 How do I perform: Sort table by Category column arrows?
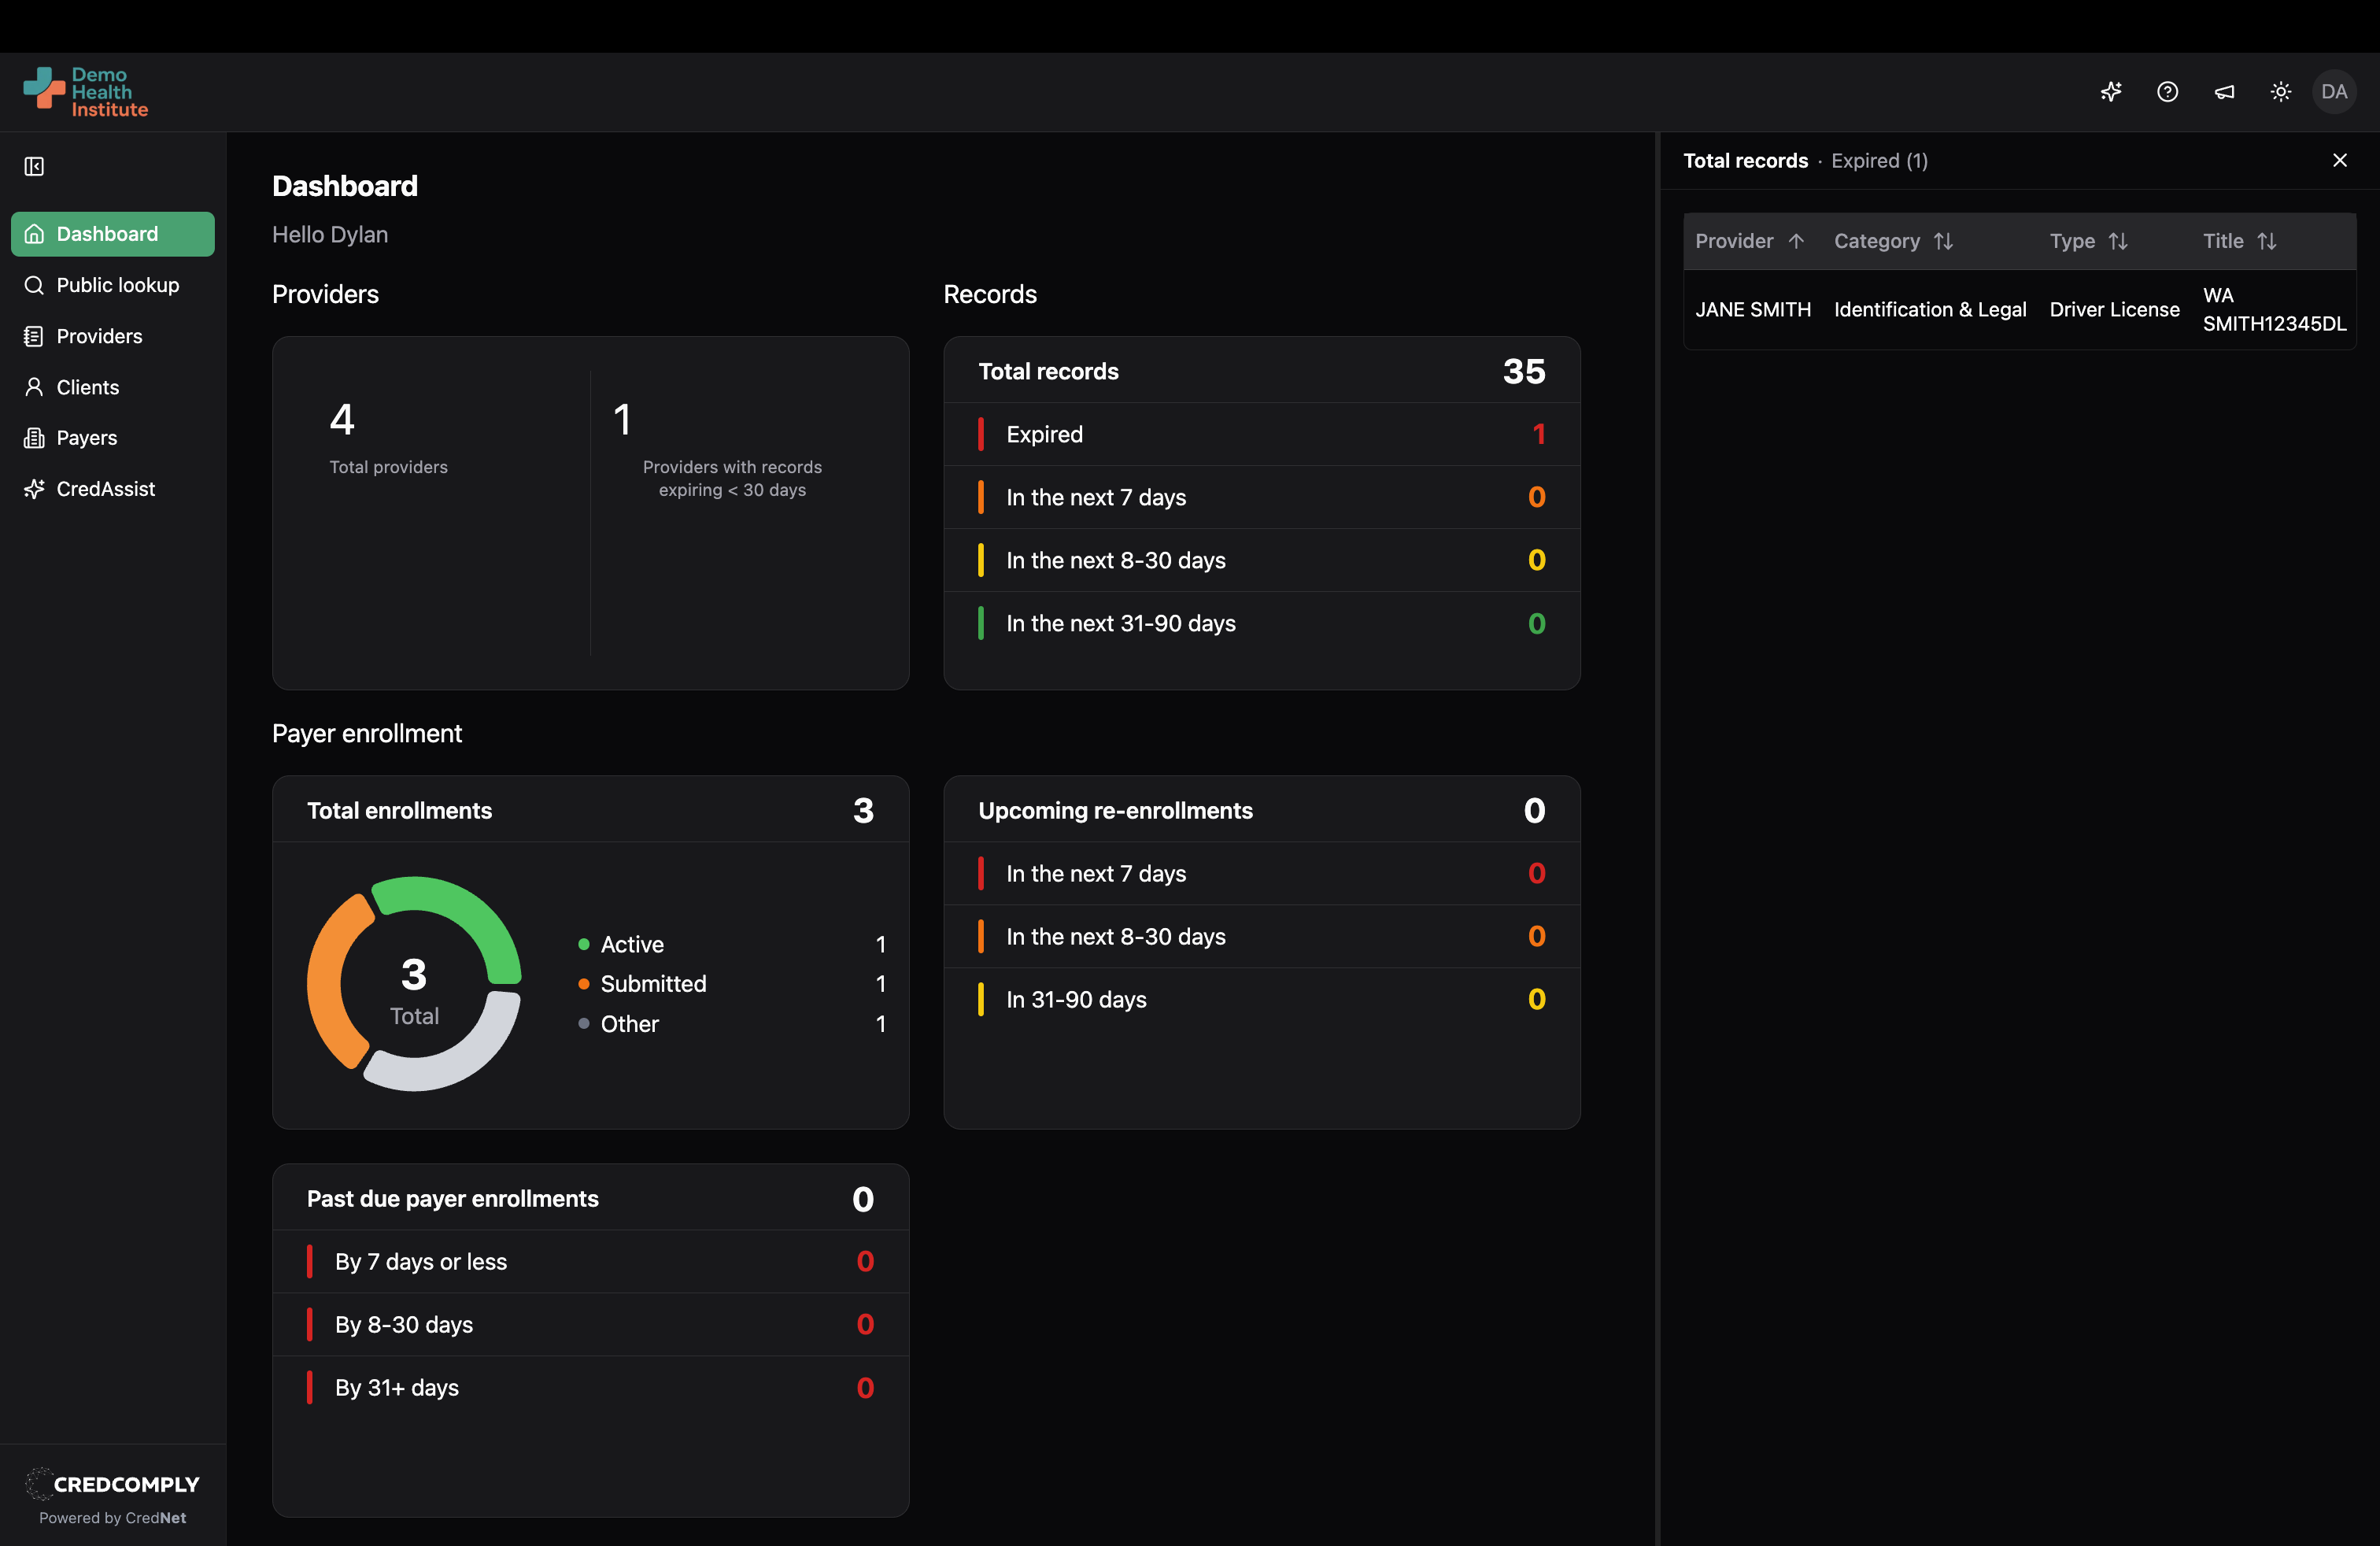[x=1942, y=241]
